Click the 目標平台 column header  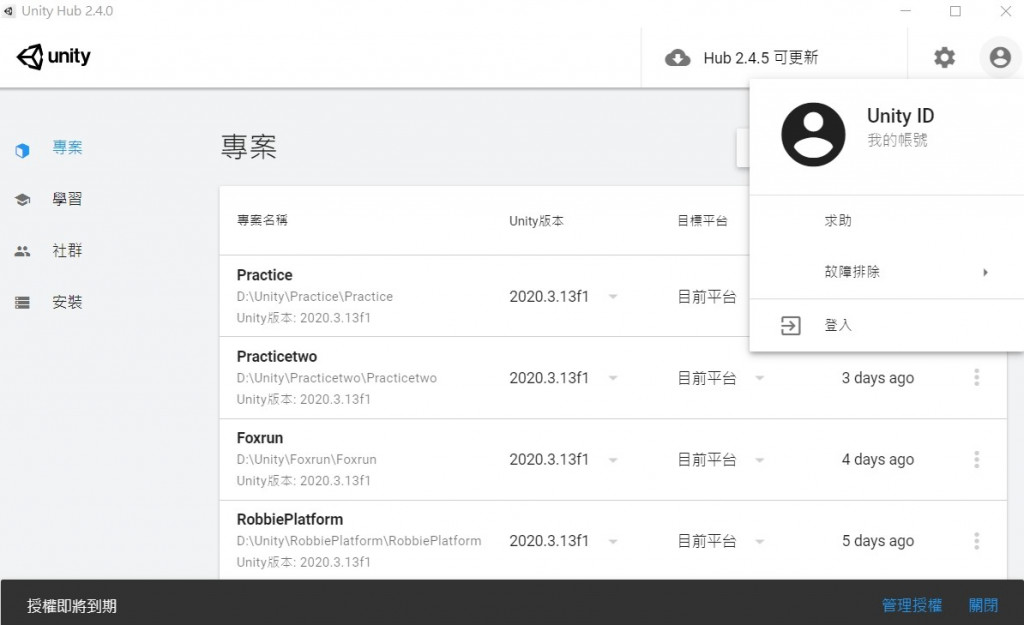point(702,221)
